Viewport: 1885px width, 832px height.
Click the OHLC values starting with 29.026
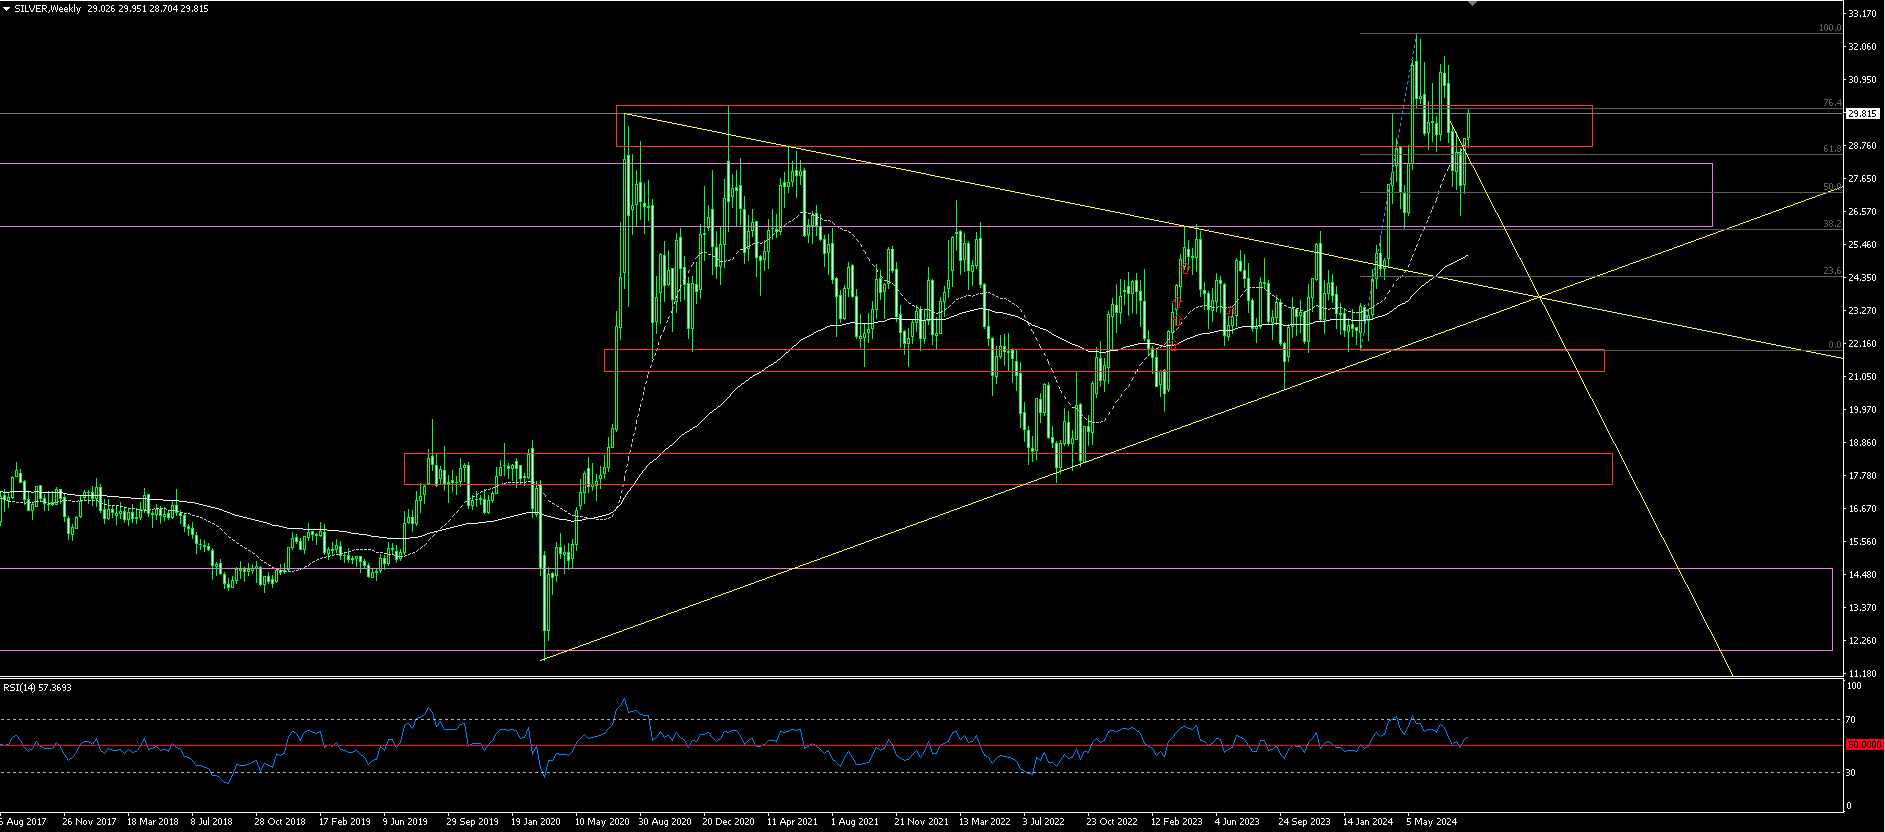(148, 8)
